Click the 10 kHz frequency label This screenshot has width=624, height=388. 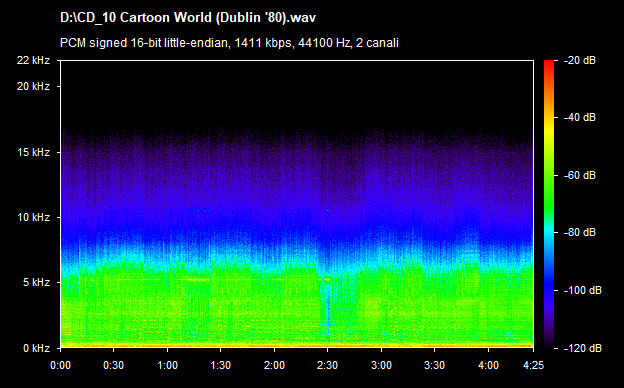[33, 217]
